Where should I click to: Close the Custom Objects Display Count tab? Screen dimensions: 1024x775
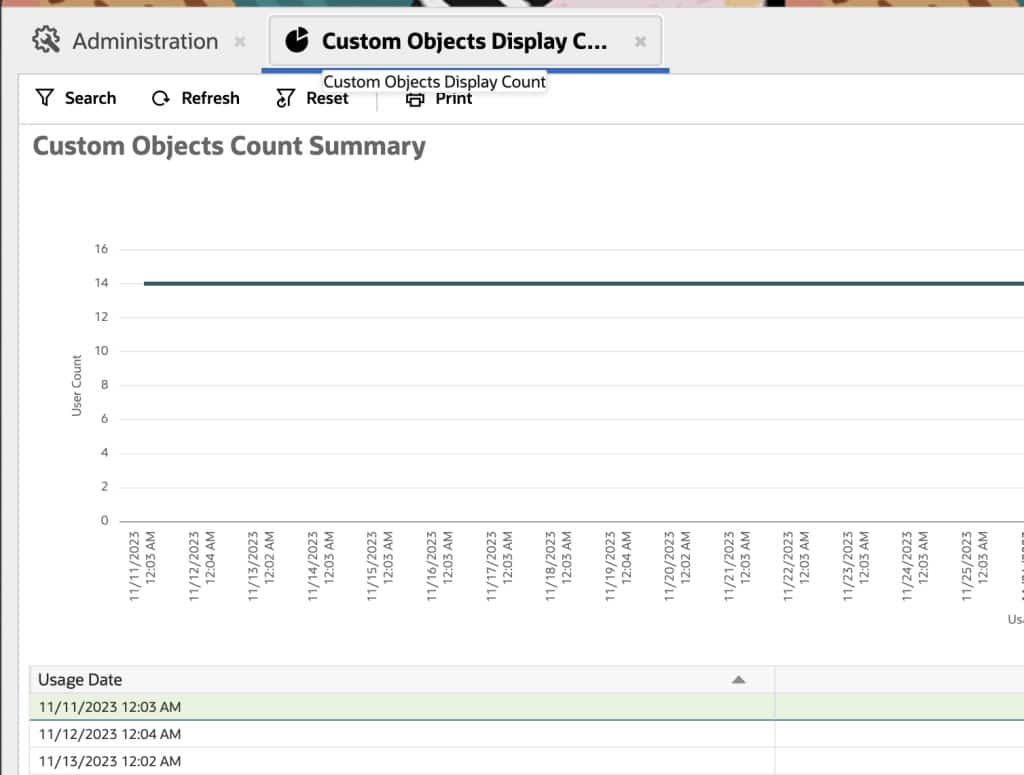point(639,42)
